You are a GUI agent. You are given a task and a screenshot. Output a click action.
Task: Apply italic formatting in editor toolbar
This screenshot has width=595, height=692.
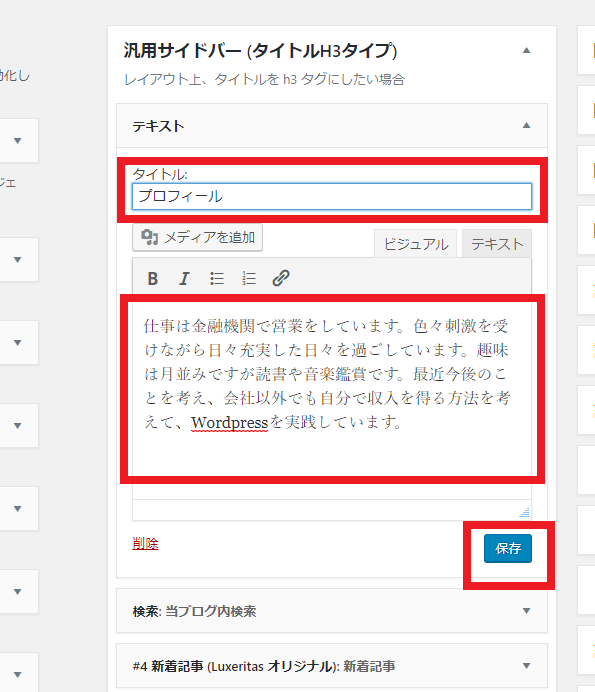click(x=185, y=278)
